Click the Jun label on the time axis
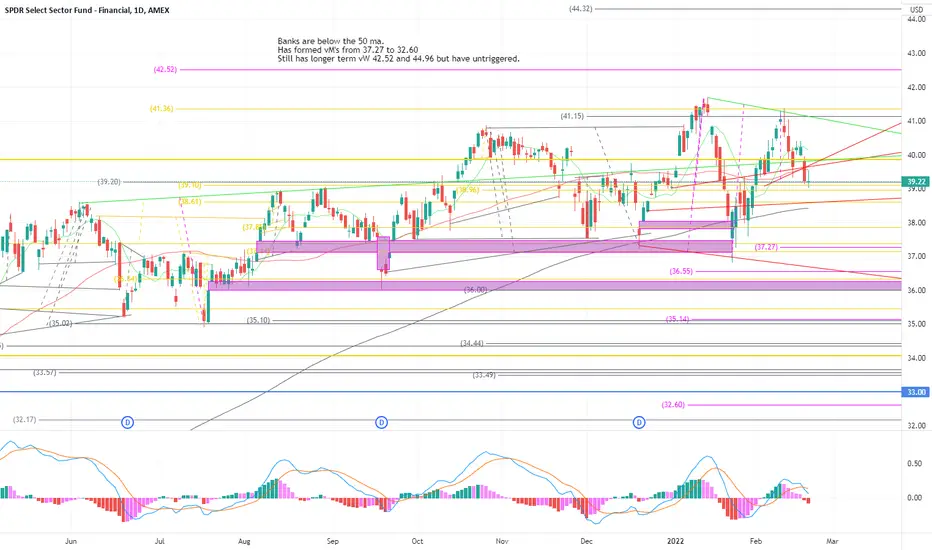This screenshot has height=550, width=932. (x=71, y=541)
